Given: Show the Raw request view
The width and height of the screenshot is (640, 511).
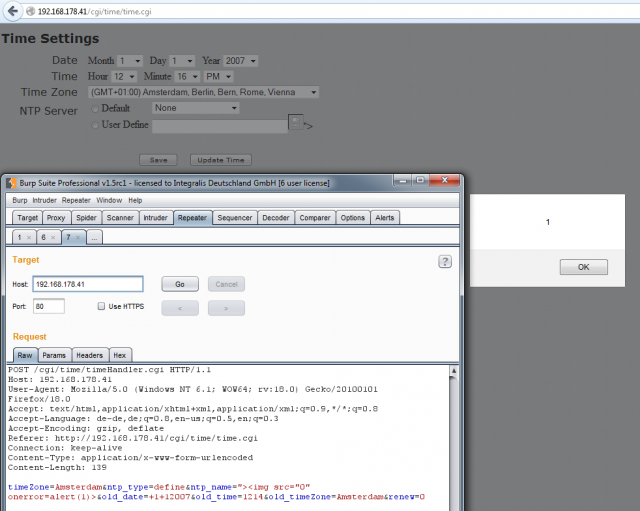Looking at the screenshot, I should click(x=25, y=355).
